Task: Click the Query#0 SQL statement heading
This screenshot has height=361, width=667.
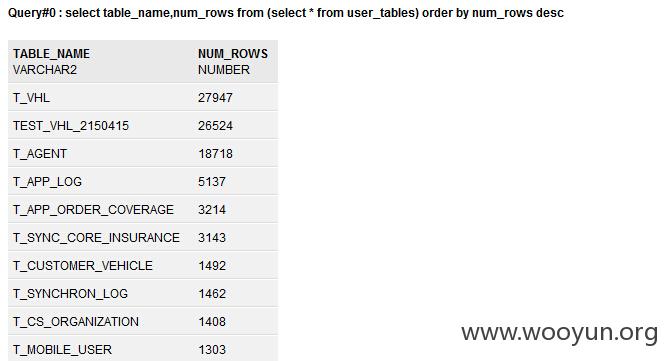Action: tap(286, 13)
